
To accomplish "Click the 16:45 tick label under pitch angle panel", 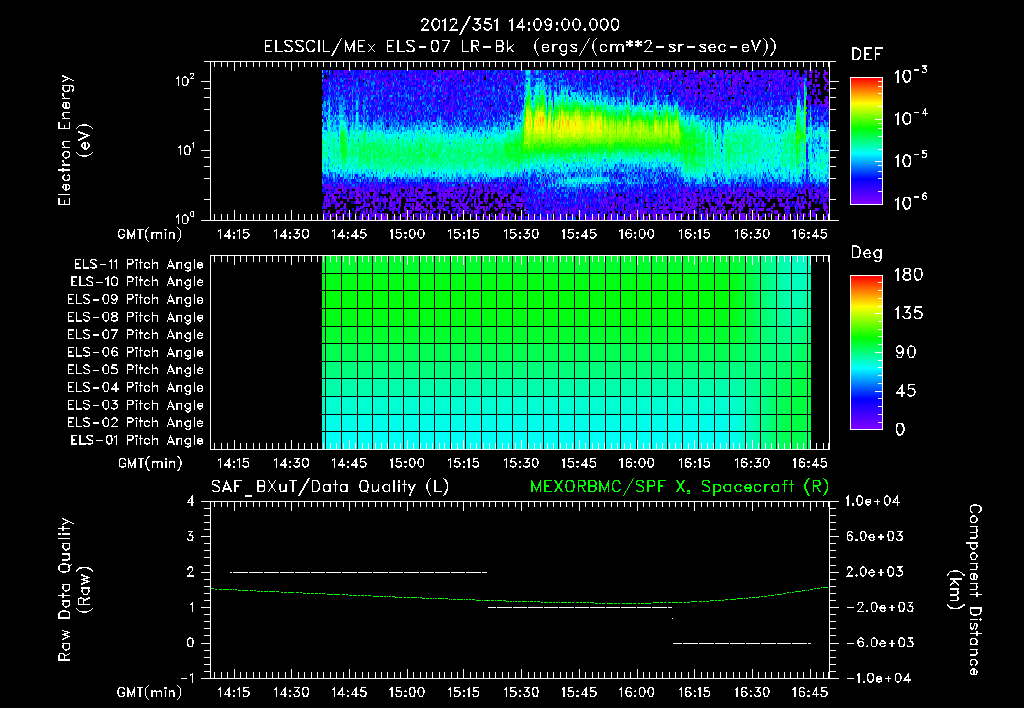I will tap(809, 464).
